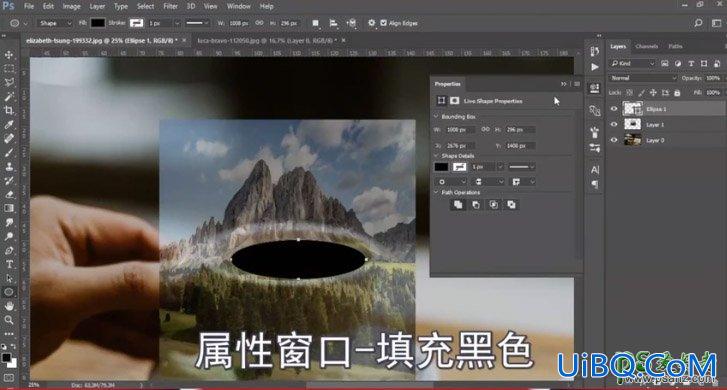Image resolution: width=727 pixels, height=390 pixels.
Task: Select the Clone Stamp tool
Action: [x=9, y=166]
